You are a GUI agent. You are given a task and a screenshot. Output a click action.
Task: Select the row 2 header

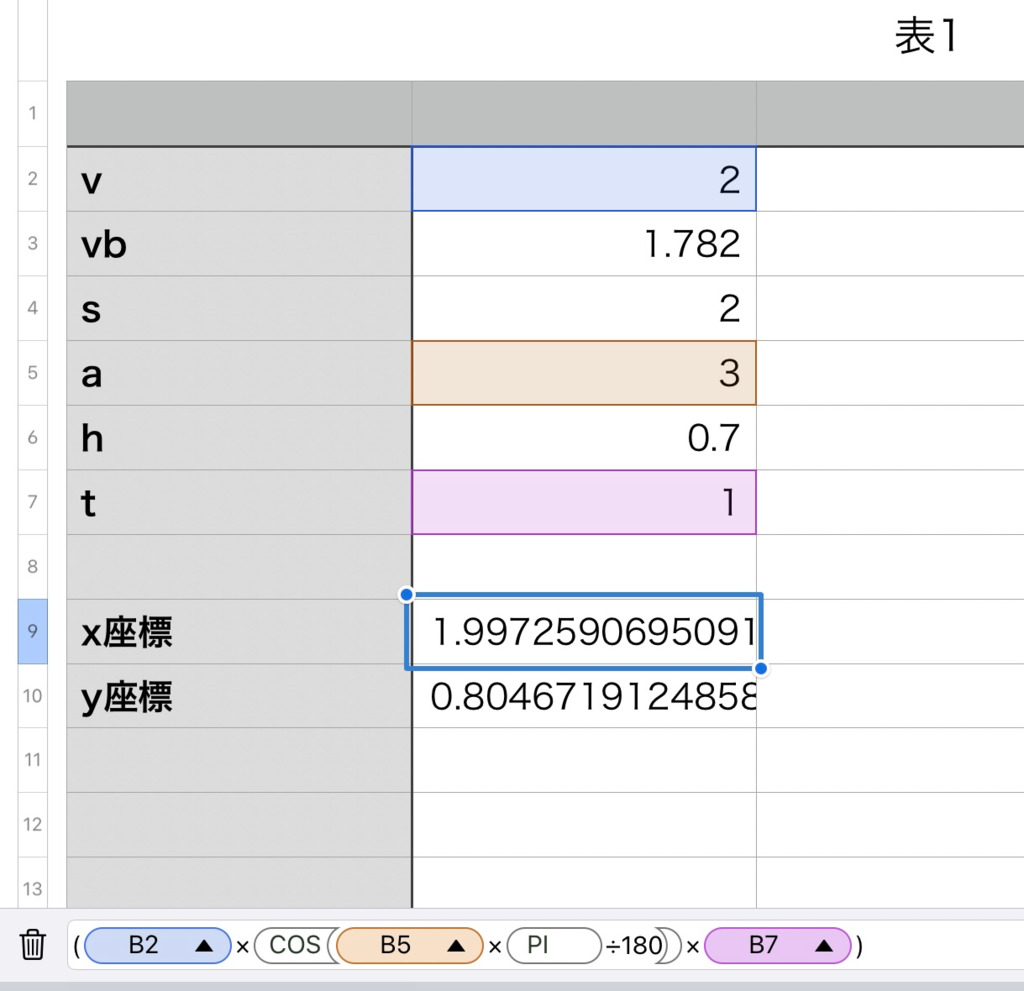click(x=32, y=179)
